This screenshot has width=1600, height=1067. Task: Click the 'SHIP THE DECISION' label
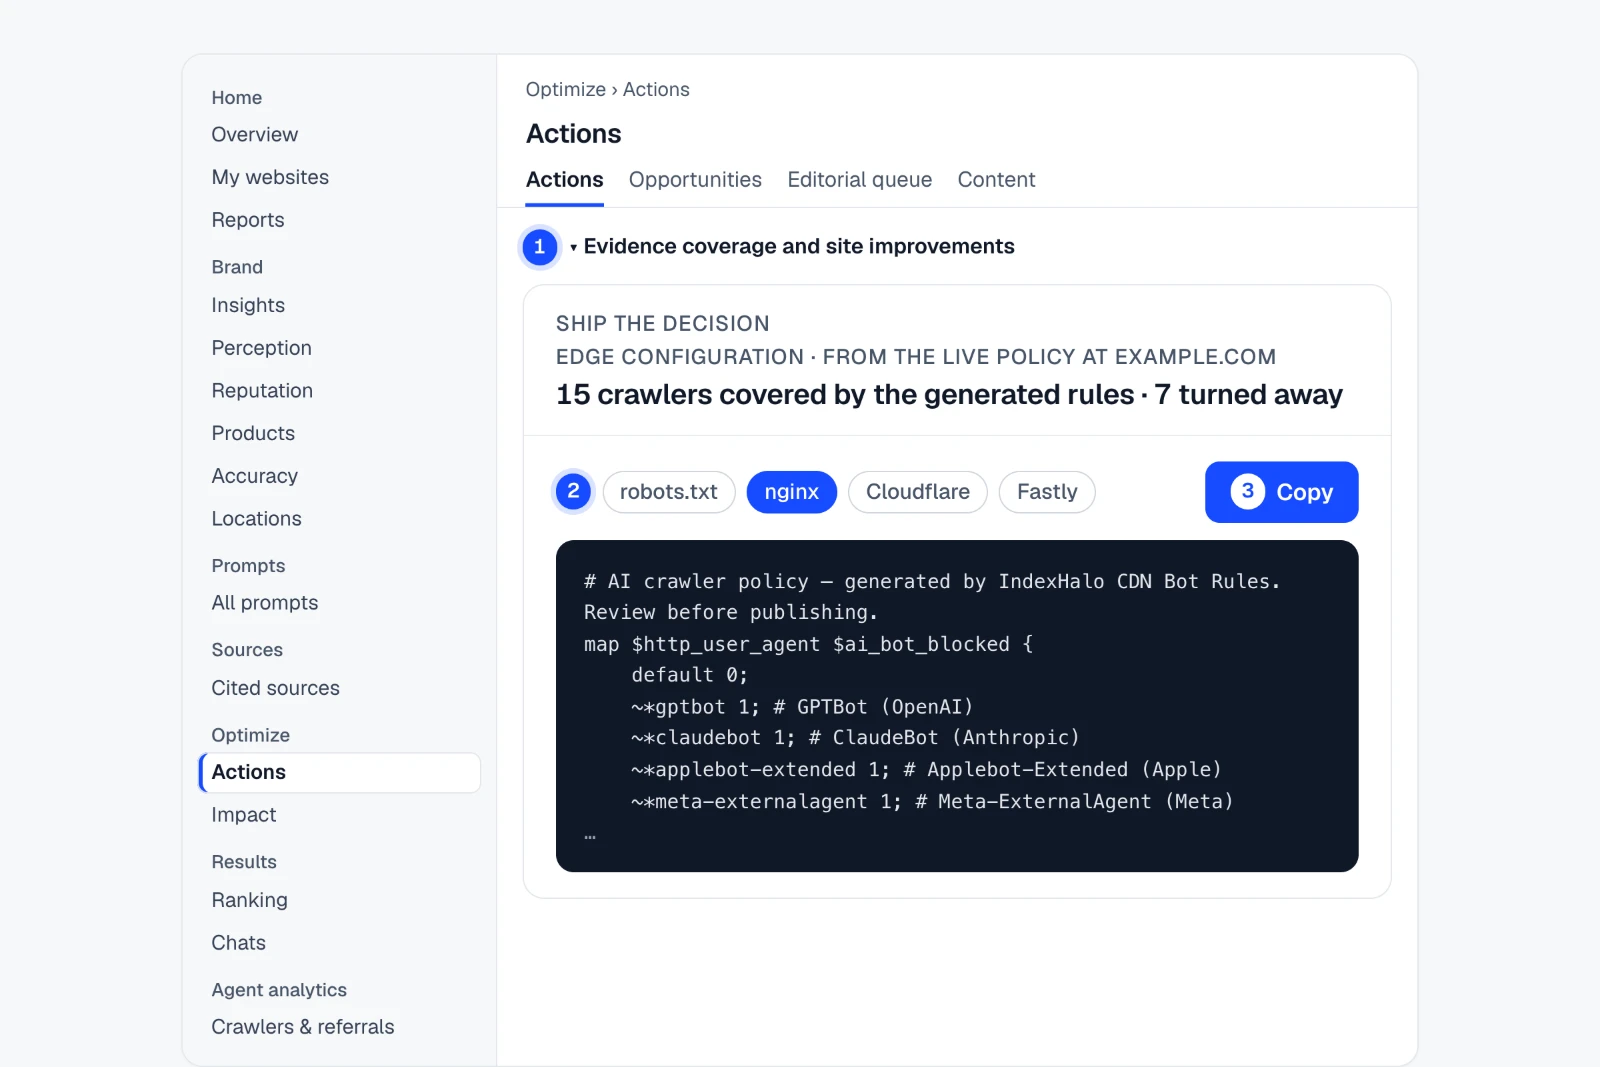tap(662, 324)
